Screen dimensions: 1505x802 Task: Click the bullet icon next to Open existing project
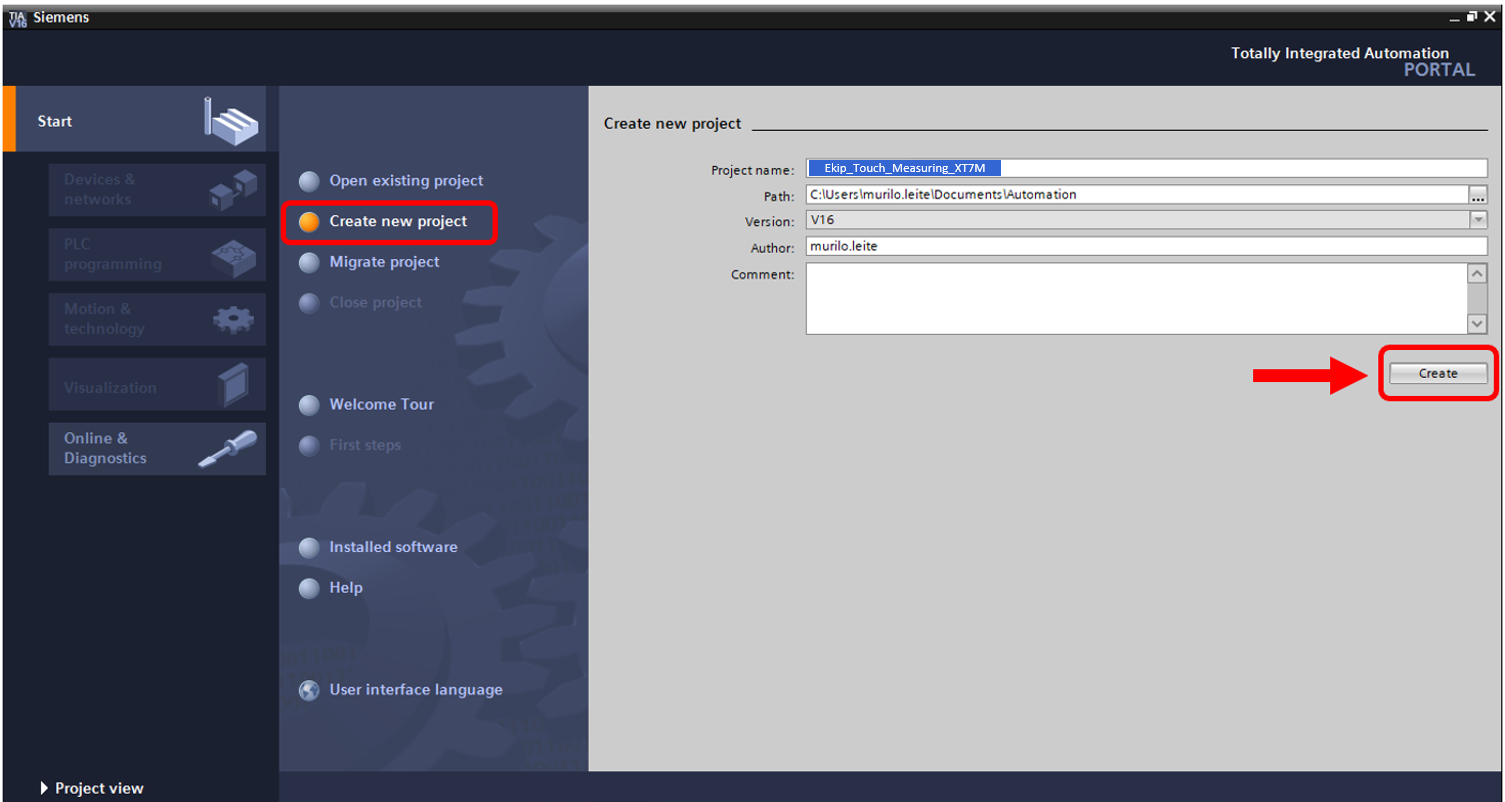coord(310,181)
